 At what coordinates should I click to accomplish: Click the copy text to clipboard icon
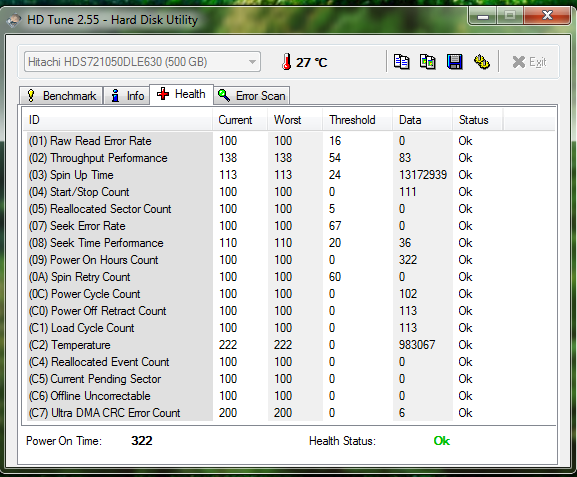(401, 62)
